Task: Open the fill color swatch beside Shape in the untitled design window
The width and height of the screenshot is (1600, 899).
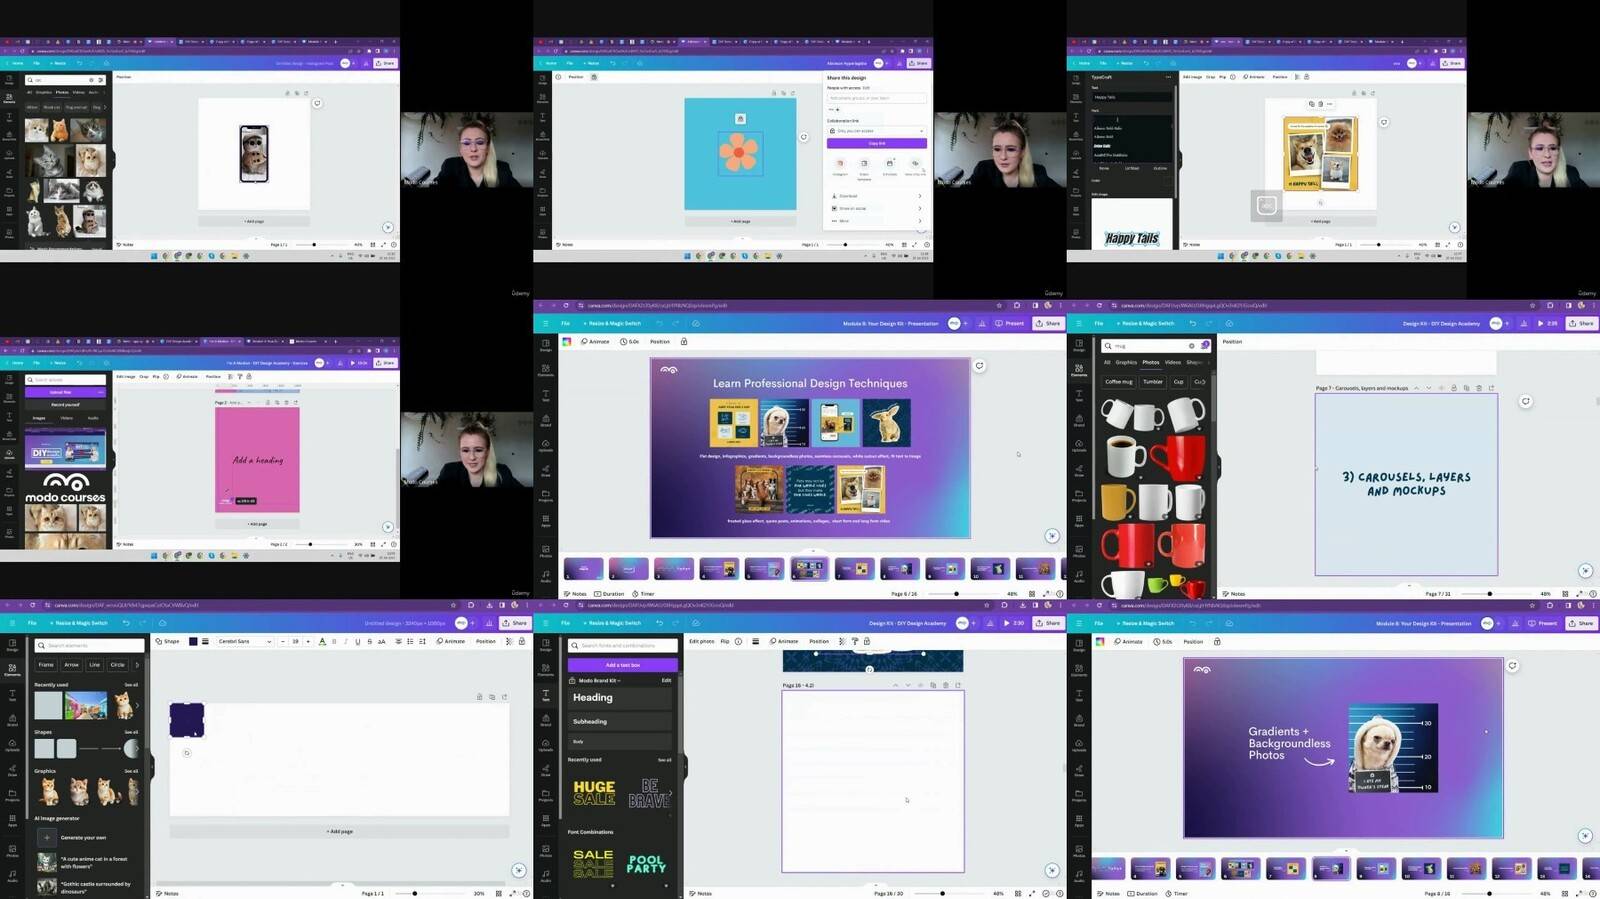Action: point(193,641)
